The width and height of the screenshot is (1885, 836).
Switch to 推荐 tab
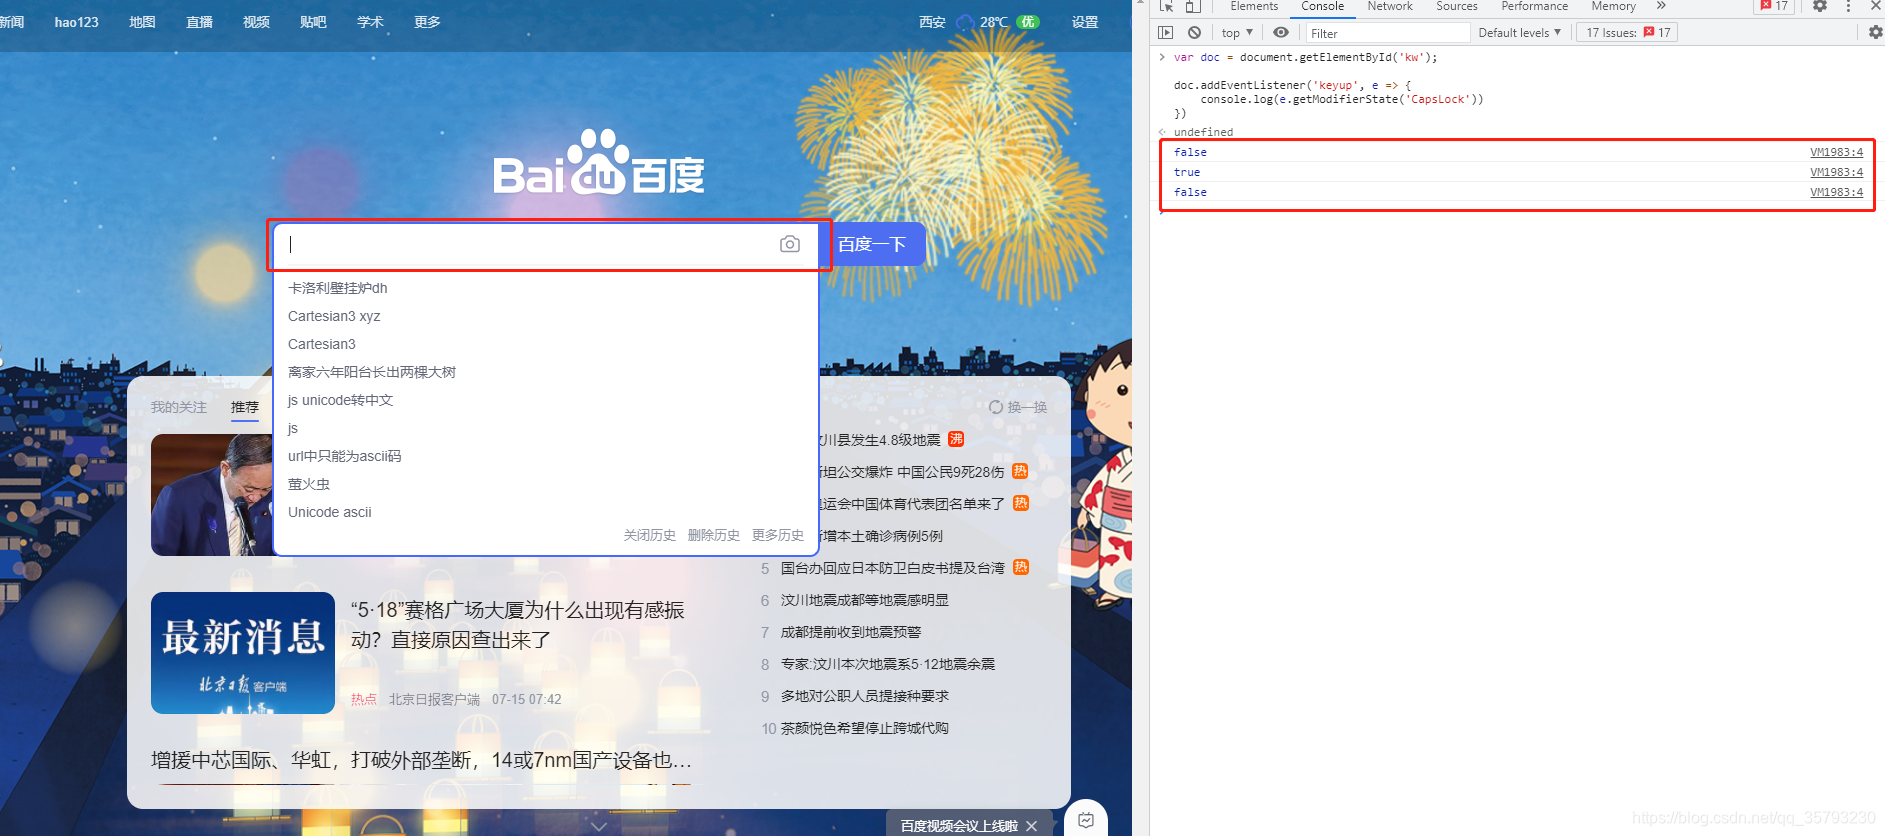[245, 407]
